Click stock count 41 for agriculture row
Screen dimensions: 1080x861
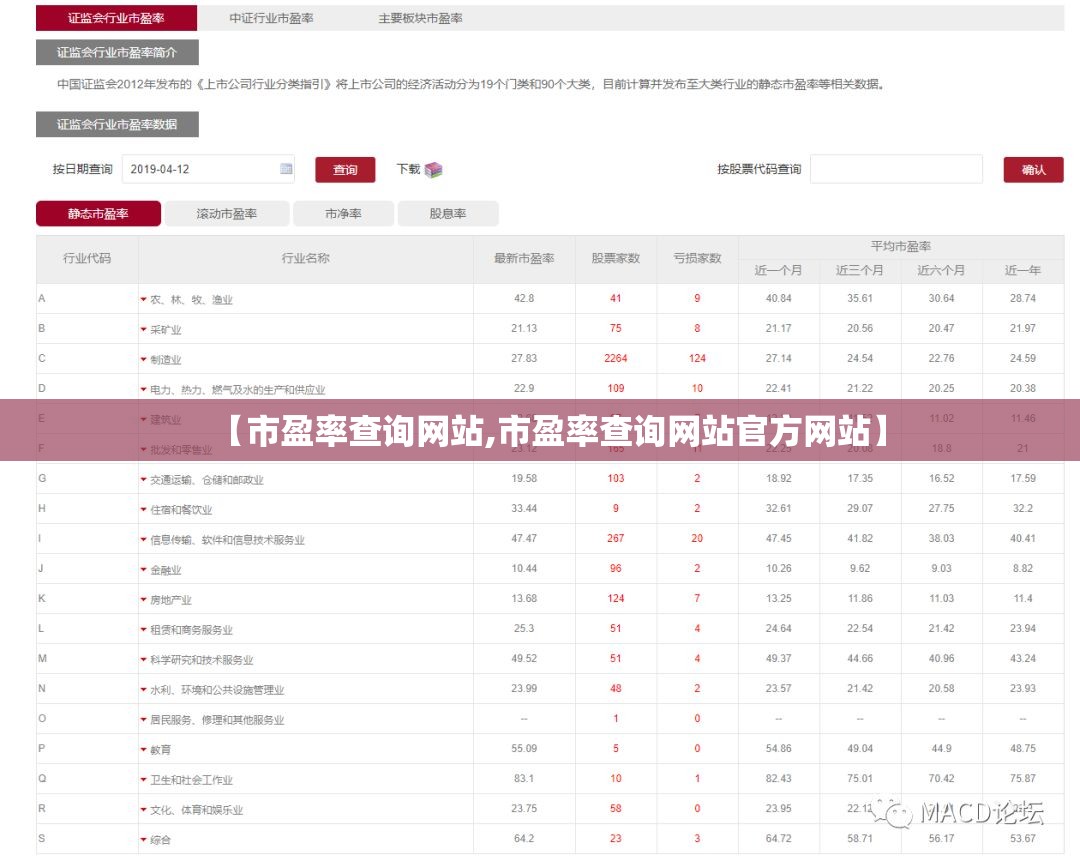616,298
